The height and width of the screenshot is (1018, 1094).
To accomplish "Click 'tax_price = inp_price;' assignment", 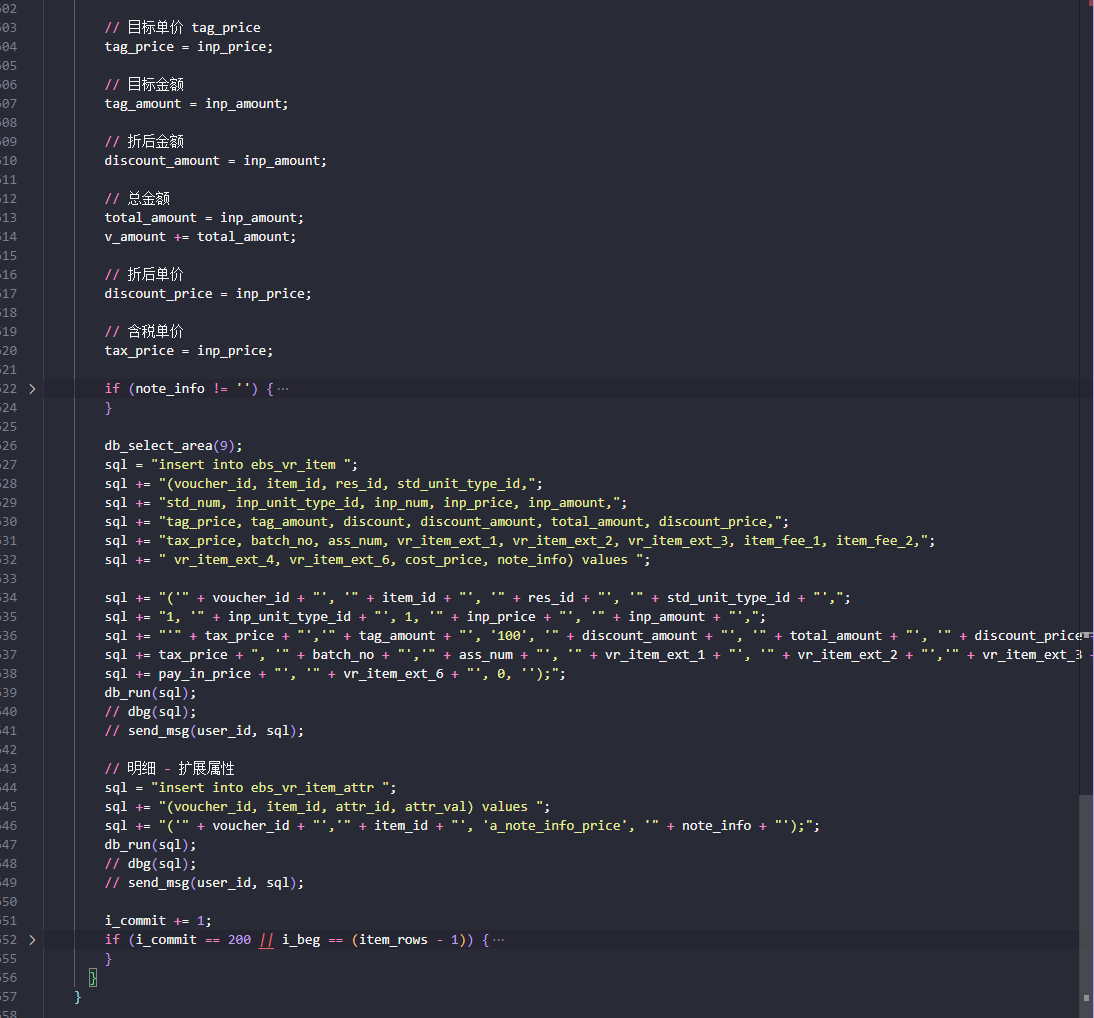I will coord(188,350).
